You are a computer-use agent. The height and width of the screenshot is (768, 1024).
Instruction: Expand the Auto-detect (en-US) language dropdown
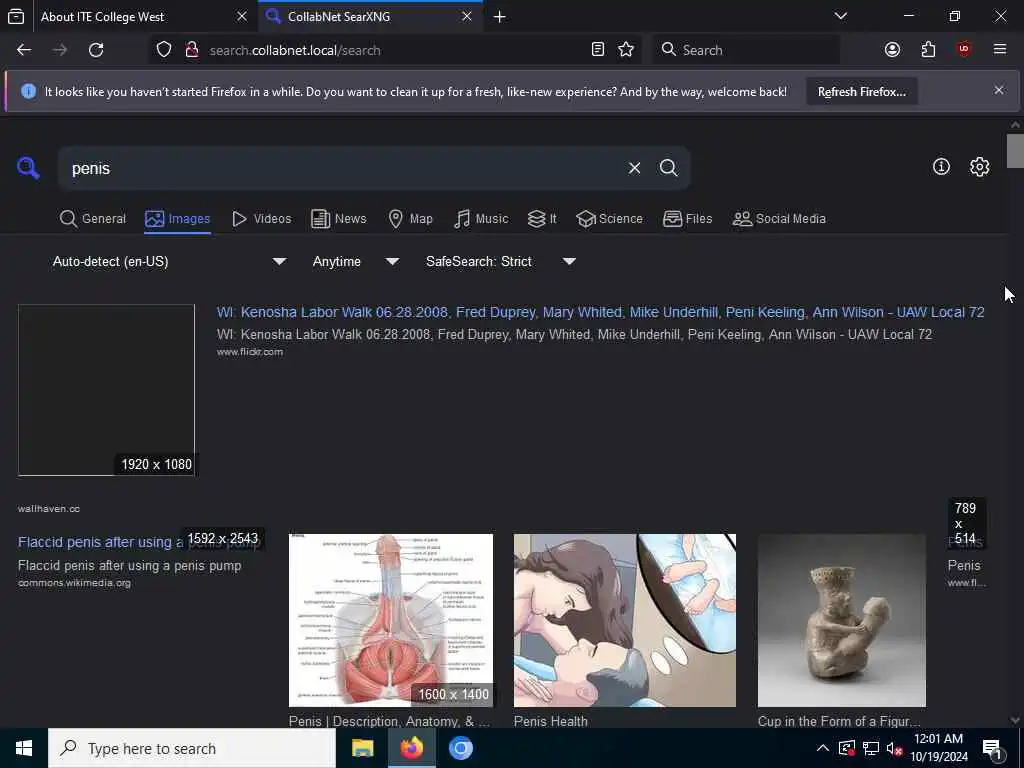169,261
